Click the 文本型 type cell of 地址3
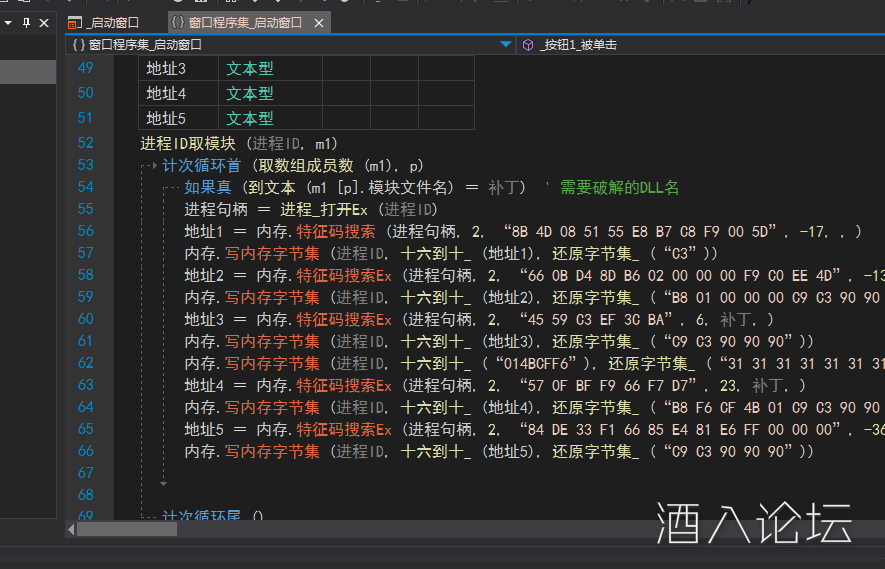 249,69
